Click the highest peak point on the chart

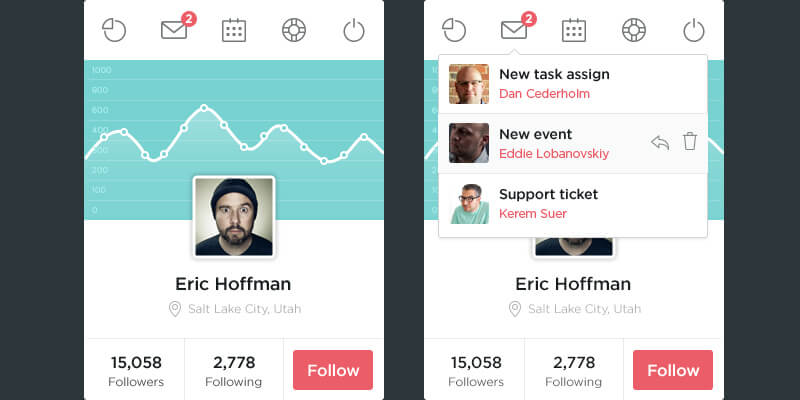[x=204, y=107]
